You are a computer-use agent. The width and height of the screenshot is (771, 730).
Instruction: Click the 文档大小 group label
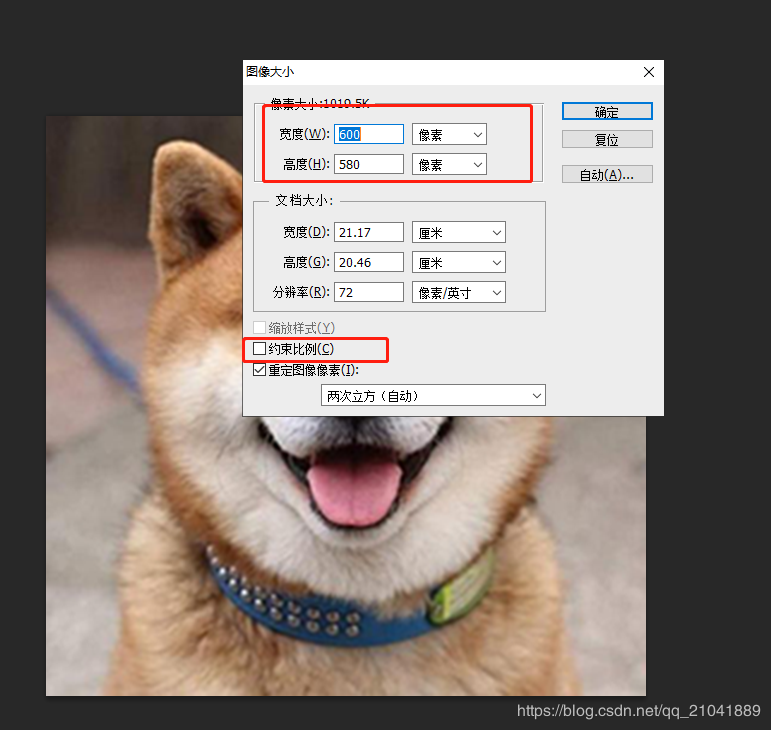click(304, 201)
